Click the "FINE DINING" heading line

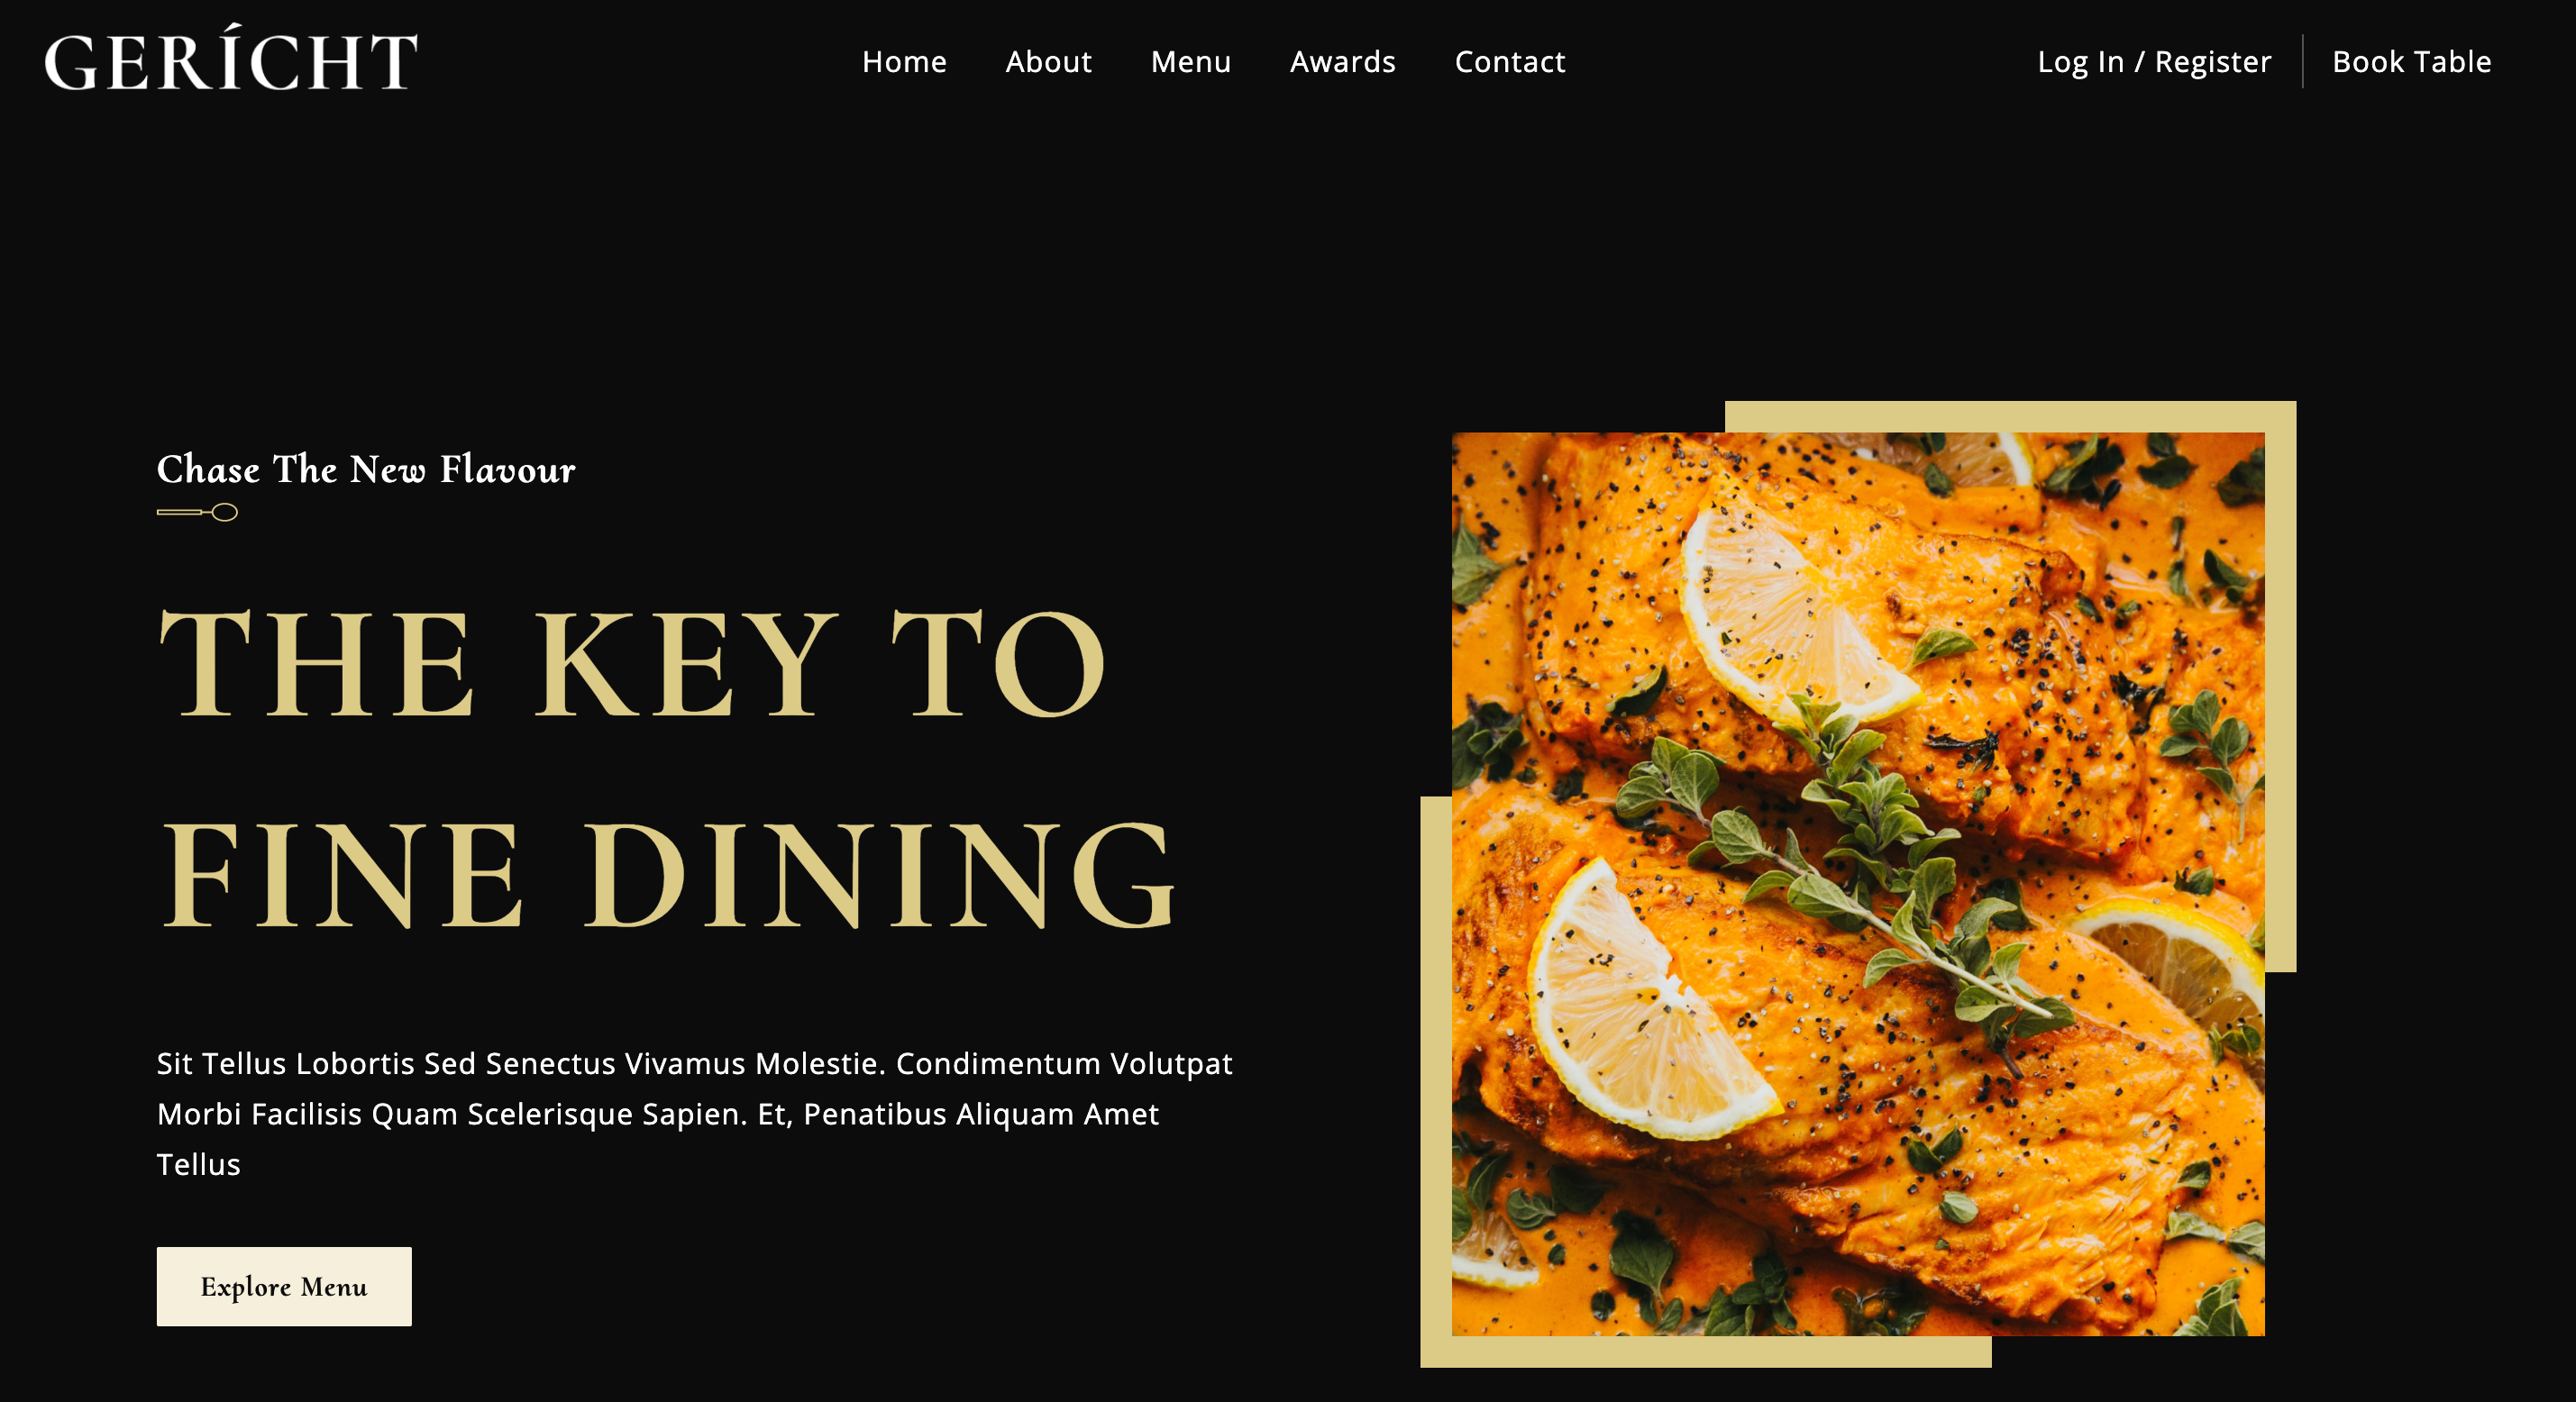click(668, 874)
